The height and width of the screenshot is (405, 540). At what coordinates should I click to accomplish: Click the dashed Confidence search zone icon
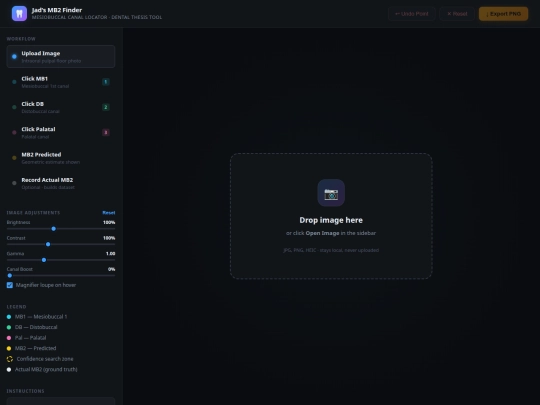pos(10,359)
